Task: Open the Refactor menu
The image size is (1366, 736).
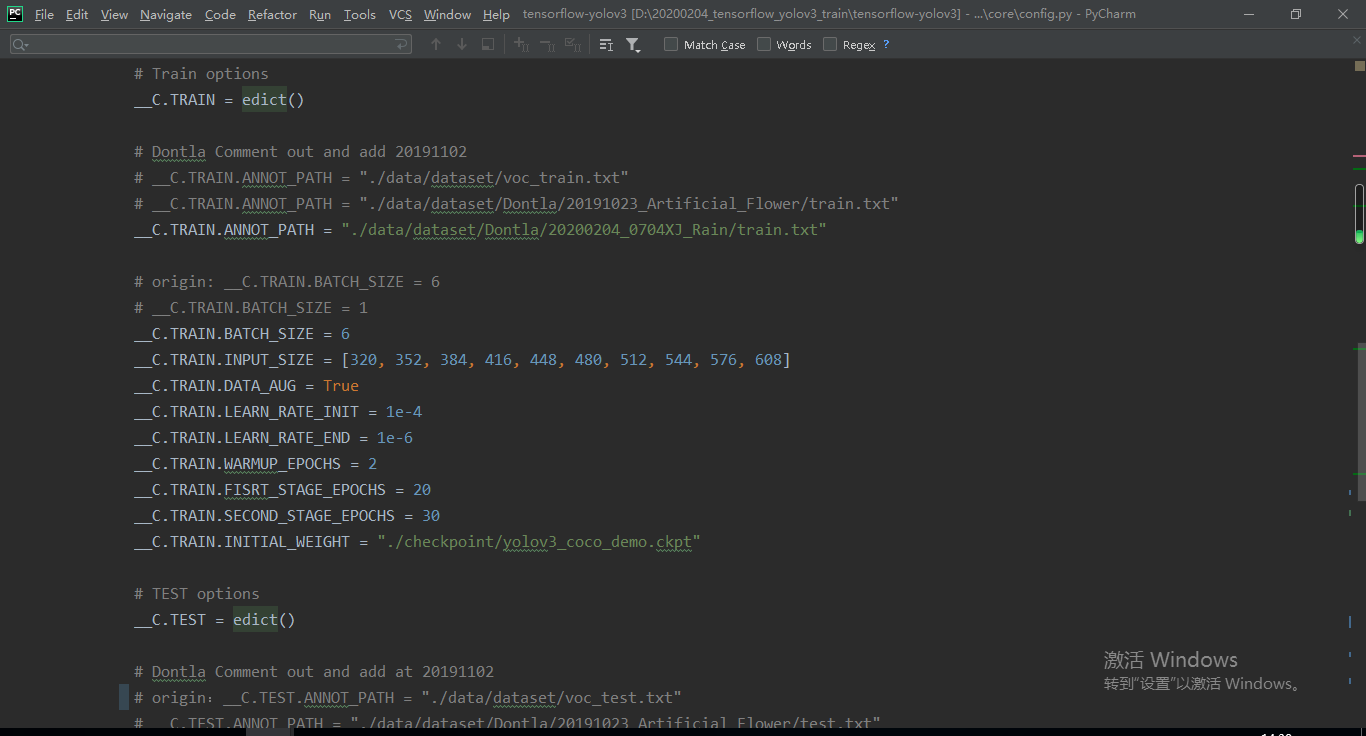Action: pyautogui.click(x=272, y=14)
